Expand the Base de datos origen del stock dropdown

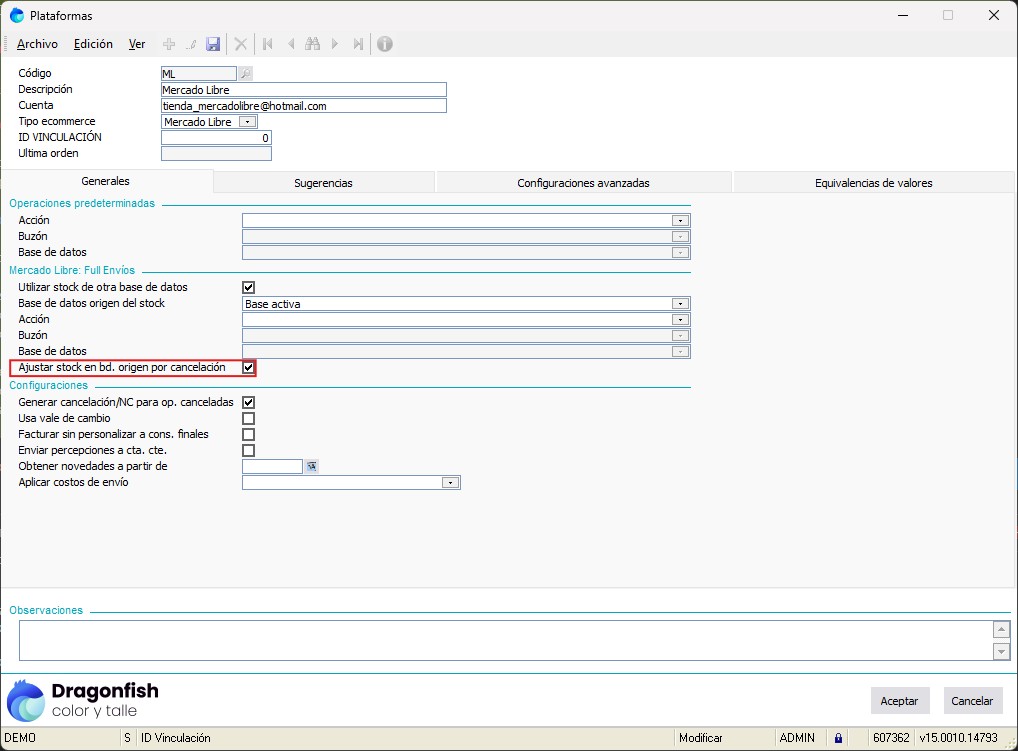point(681,303)
